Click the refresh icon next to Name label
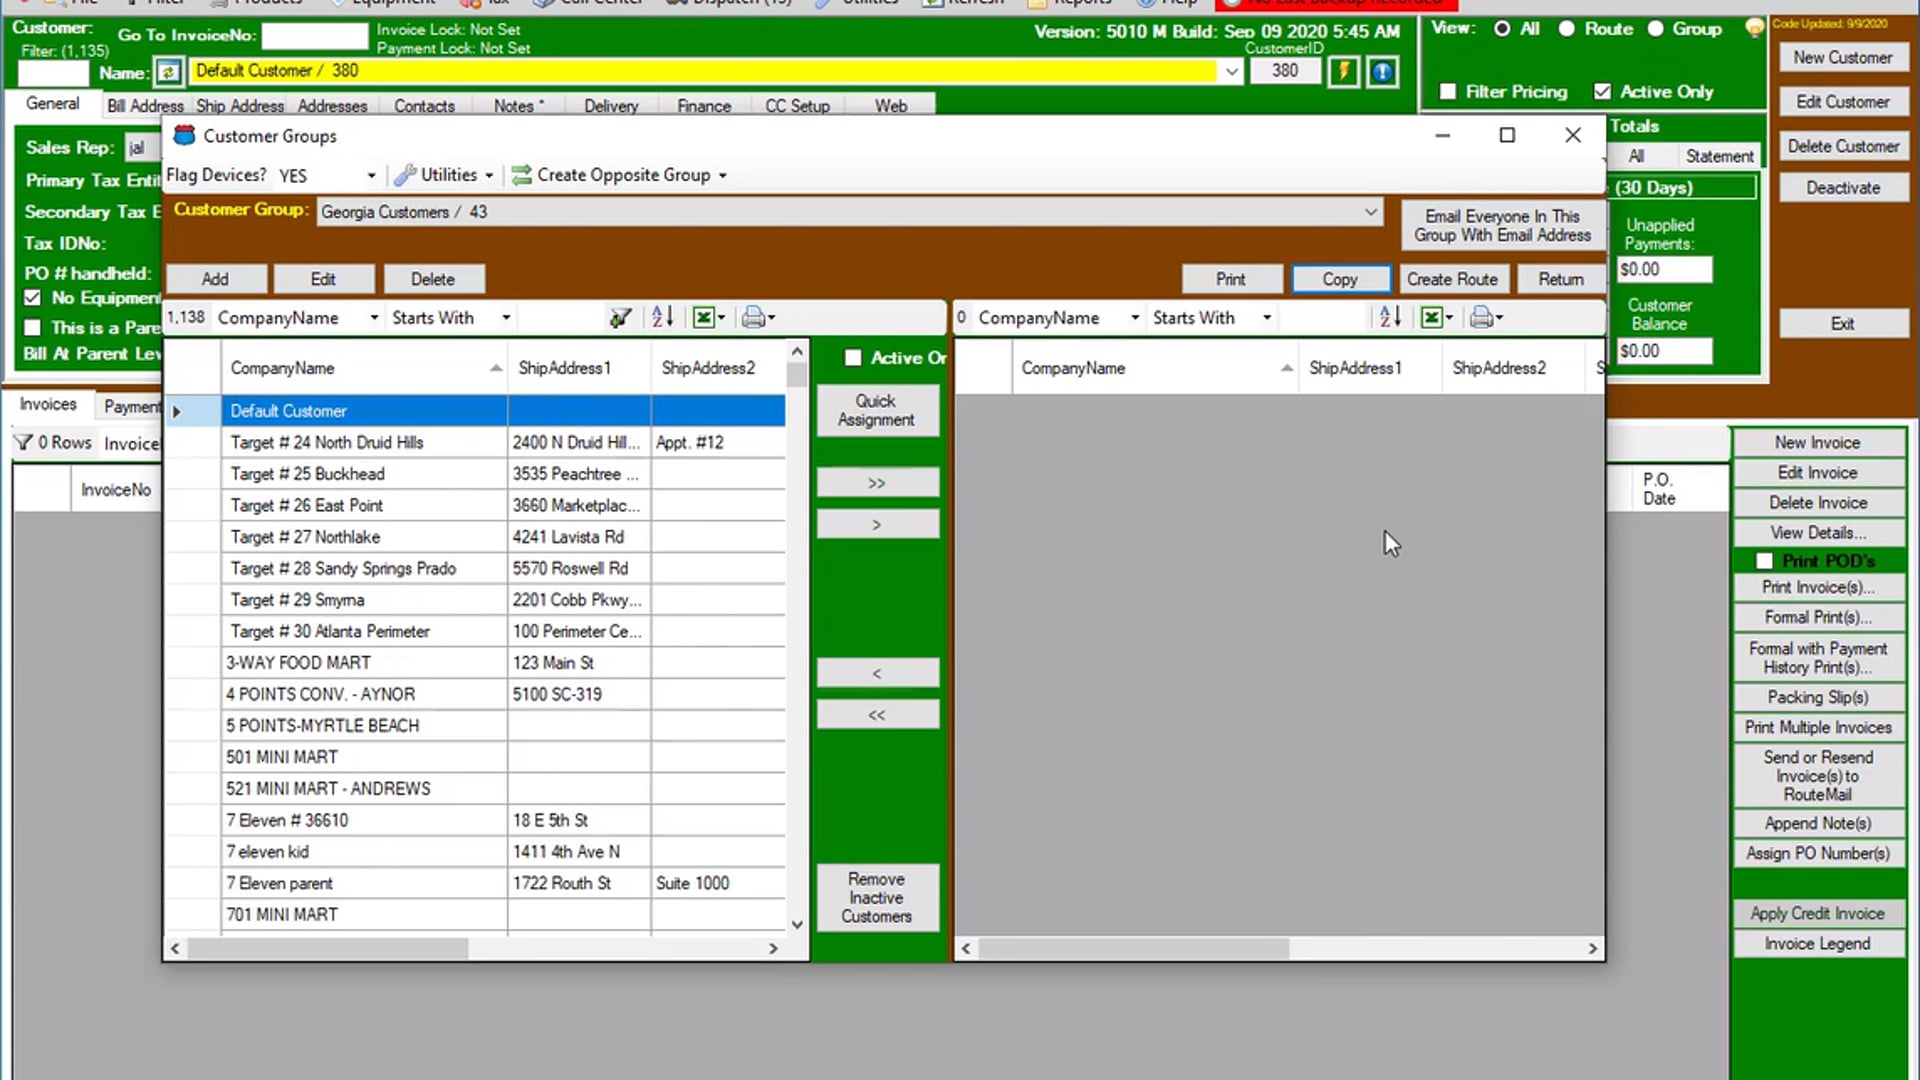The image size is (1920, 1080). click(168, 72)
